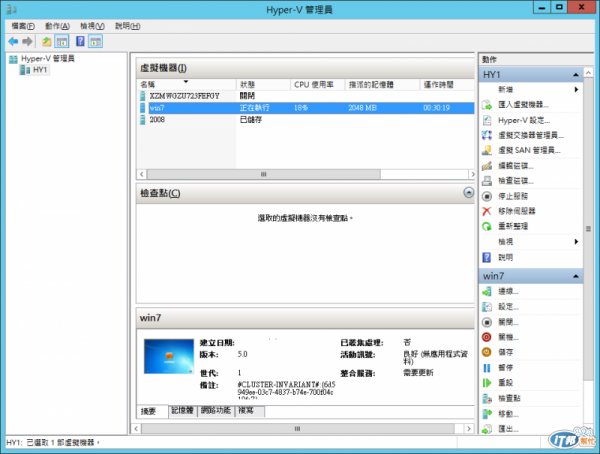
Task: Click the 檢查點 checkpoint action under win7
Action: pos(509,398)
